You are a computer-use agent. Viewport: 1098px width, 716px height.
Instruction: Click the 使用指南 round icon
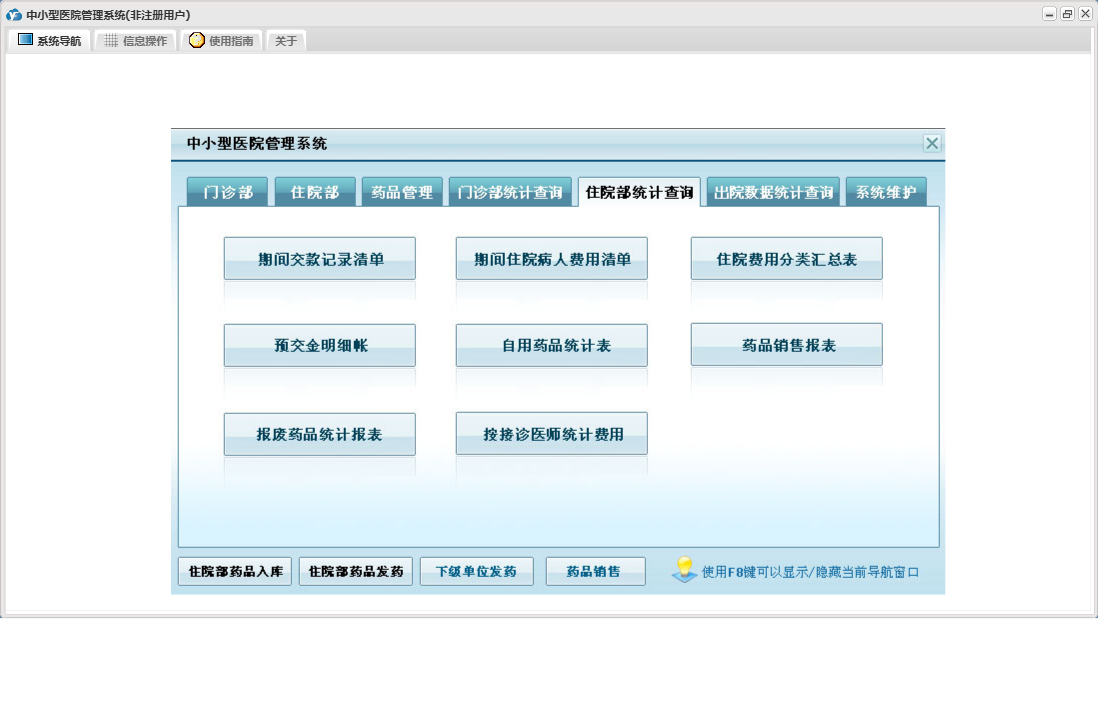pos(197,40)
